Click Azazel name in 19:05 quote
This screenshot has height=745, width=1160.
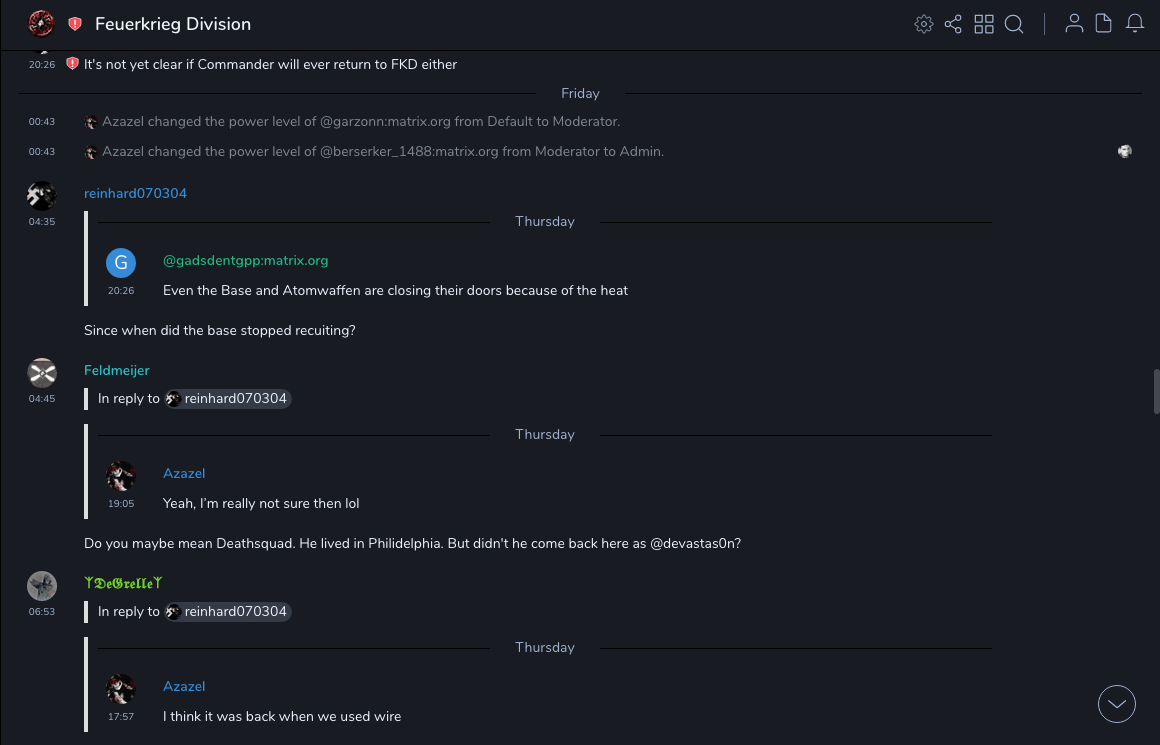[184, 473]
